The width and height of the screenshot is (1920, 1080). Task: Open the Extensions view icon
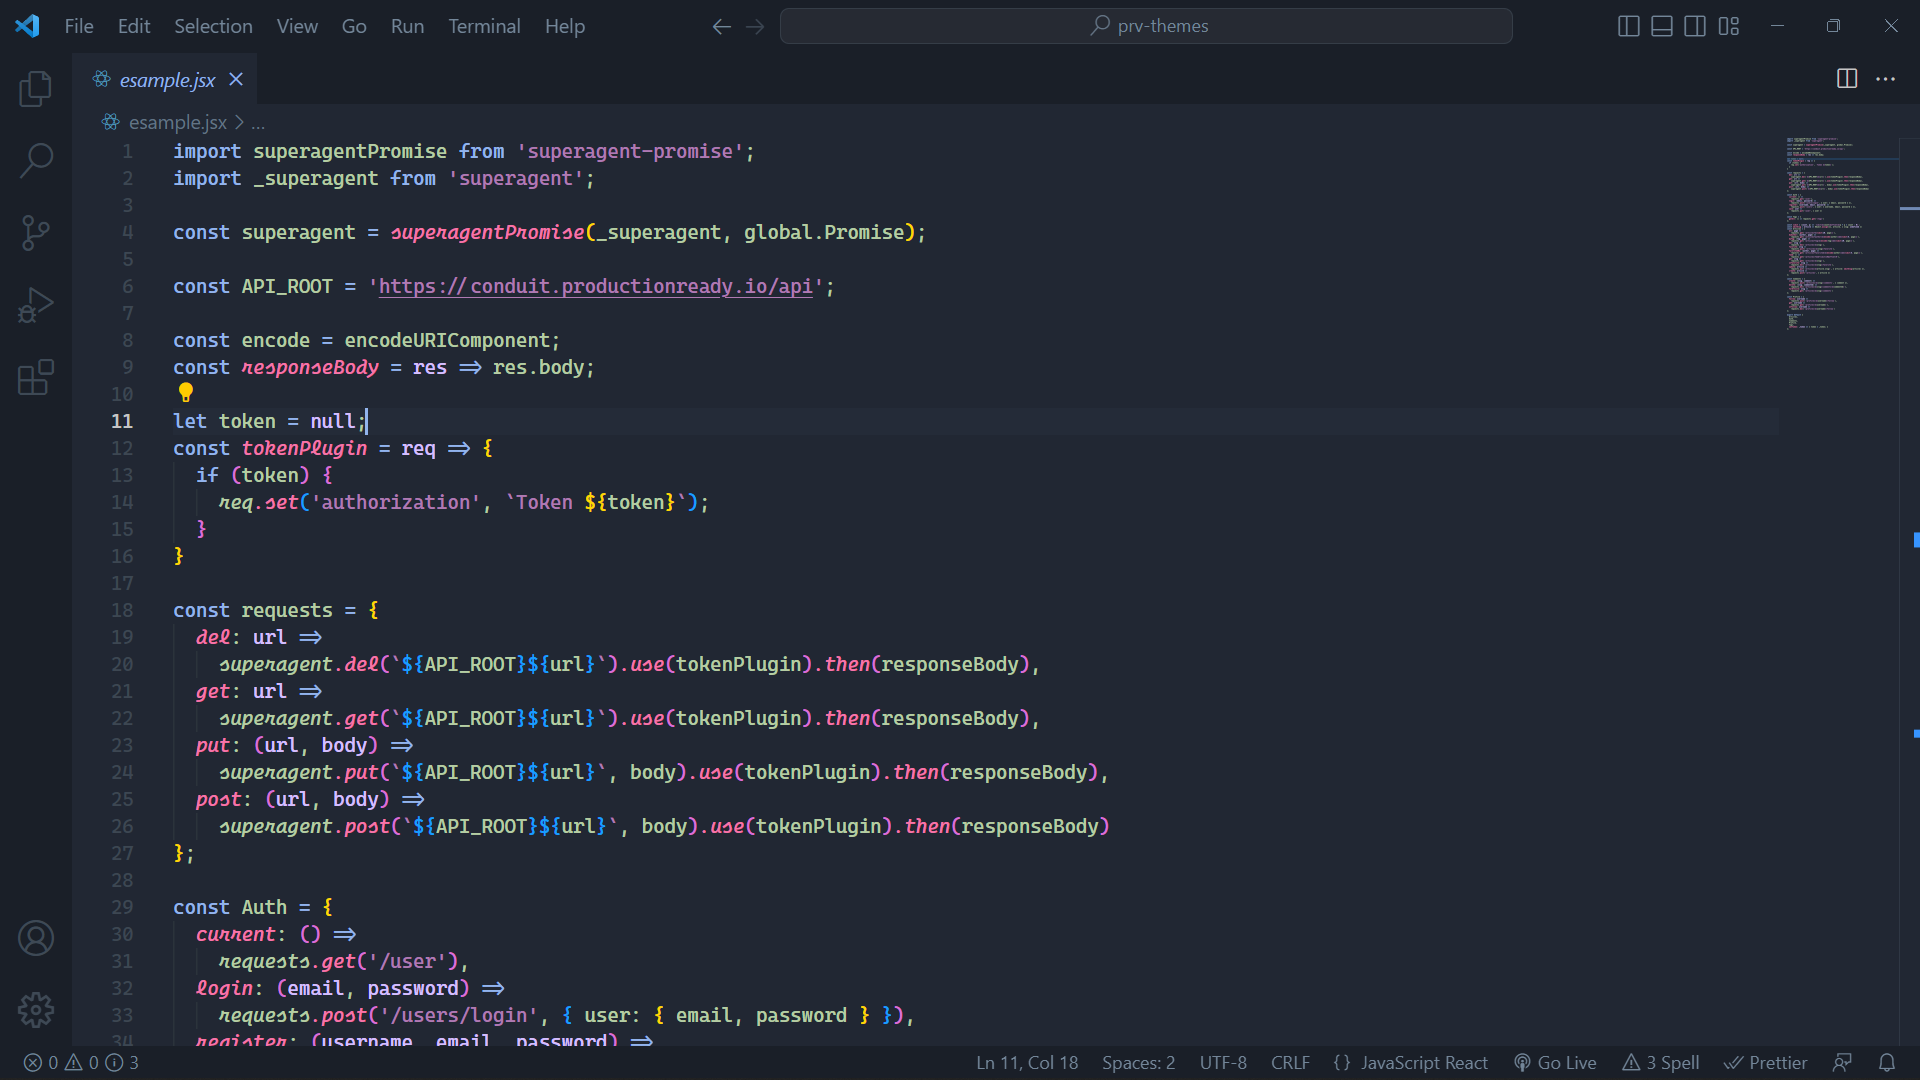point(36,378)
